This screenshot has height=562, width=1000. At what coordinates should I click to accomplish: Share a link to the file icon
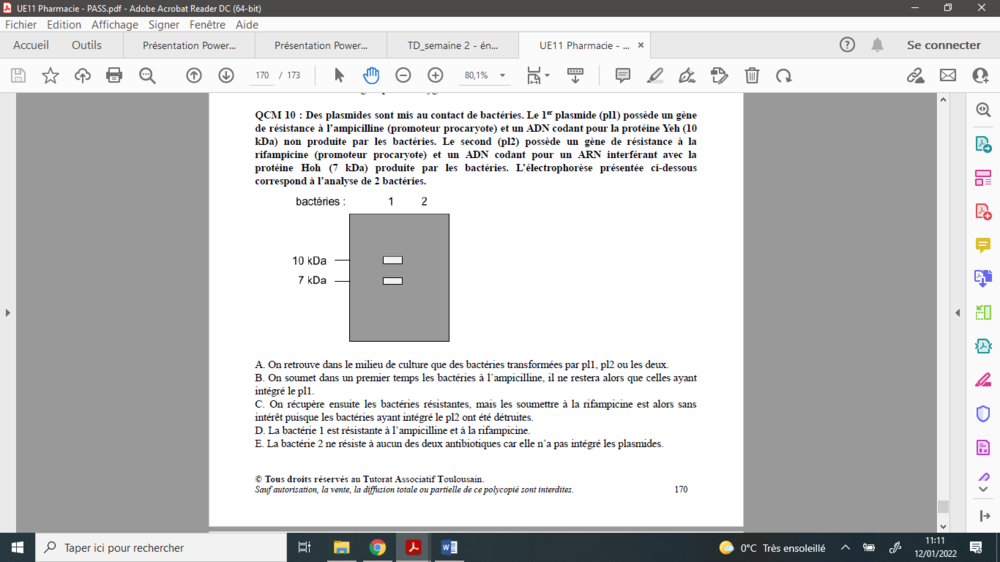point(915,75)
